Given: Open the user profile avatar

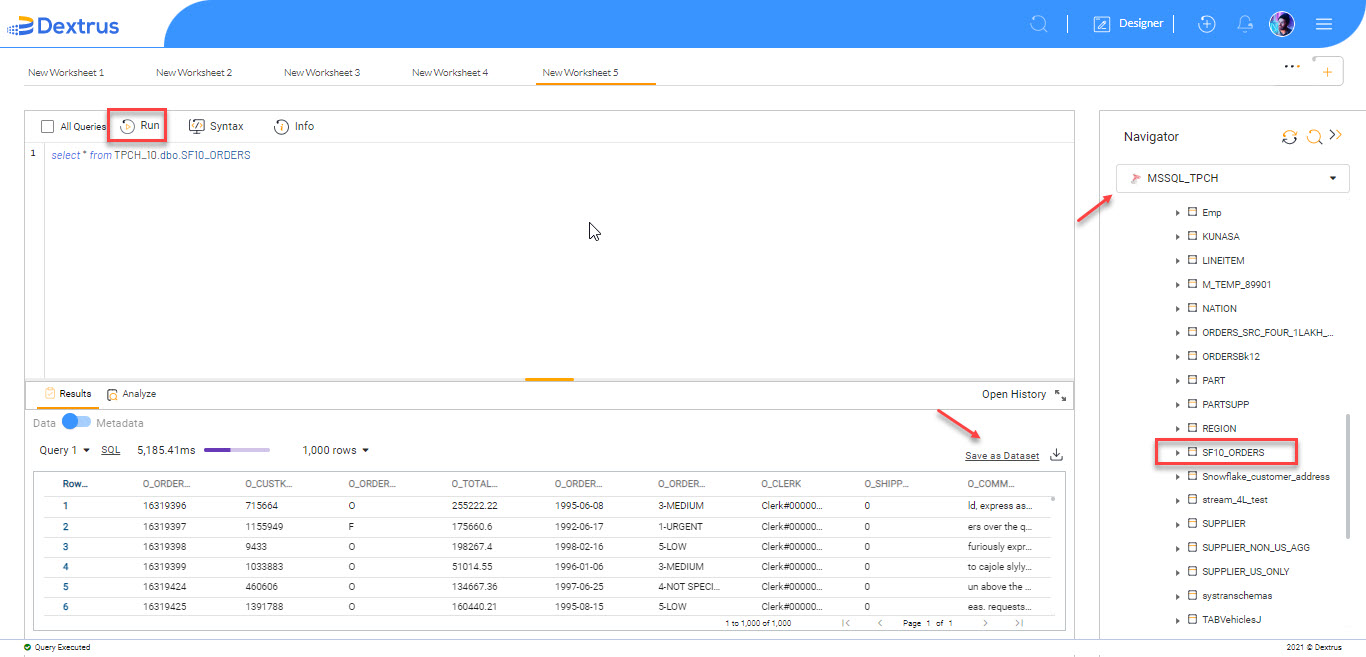Looking at the screenshot, I should pyautogui.click(x=1282, y=24).
